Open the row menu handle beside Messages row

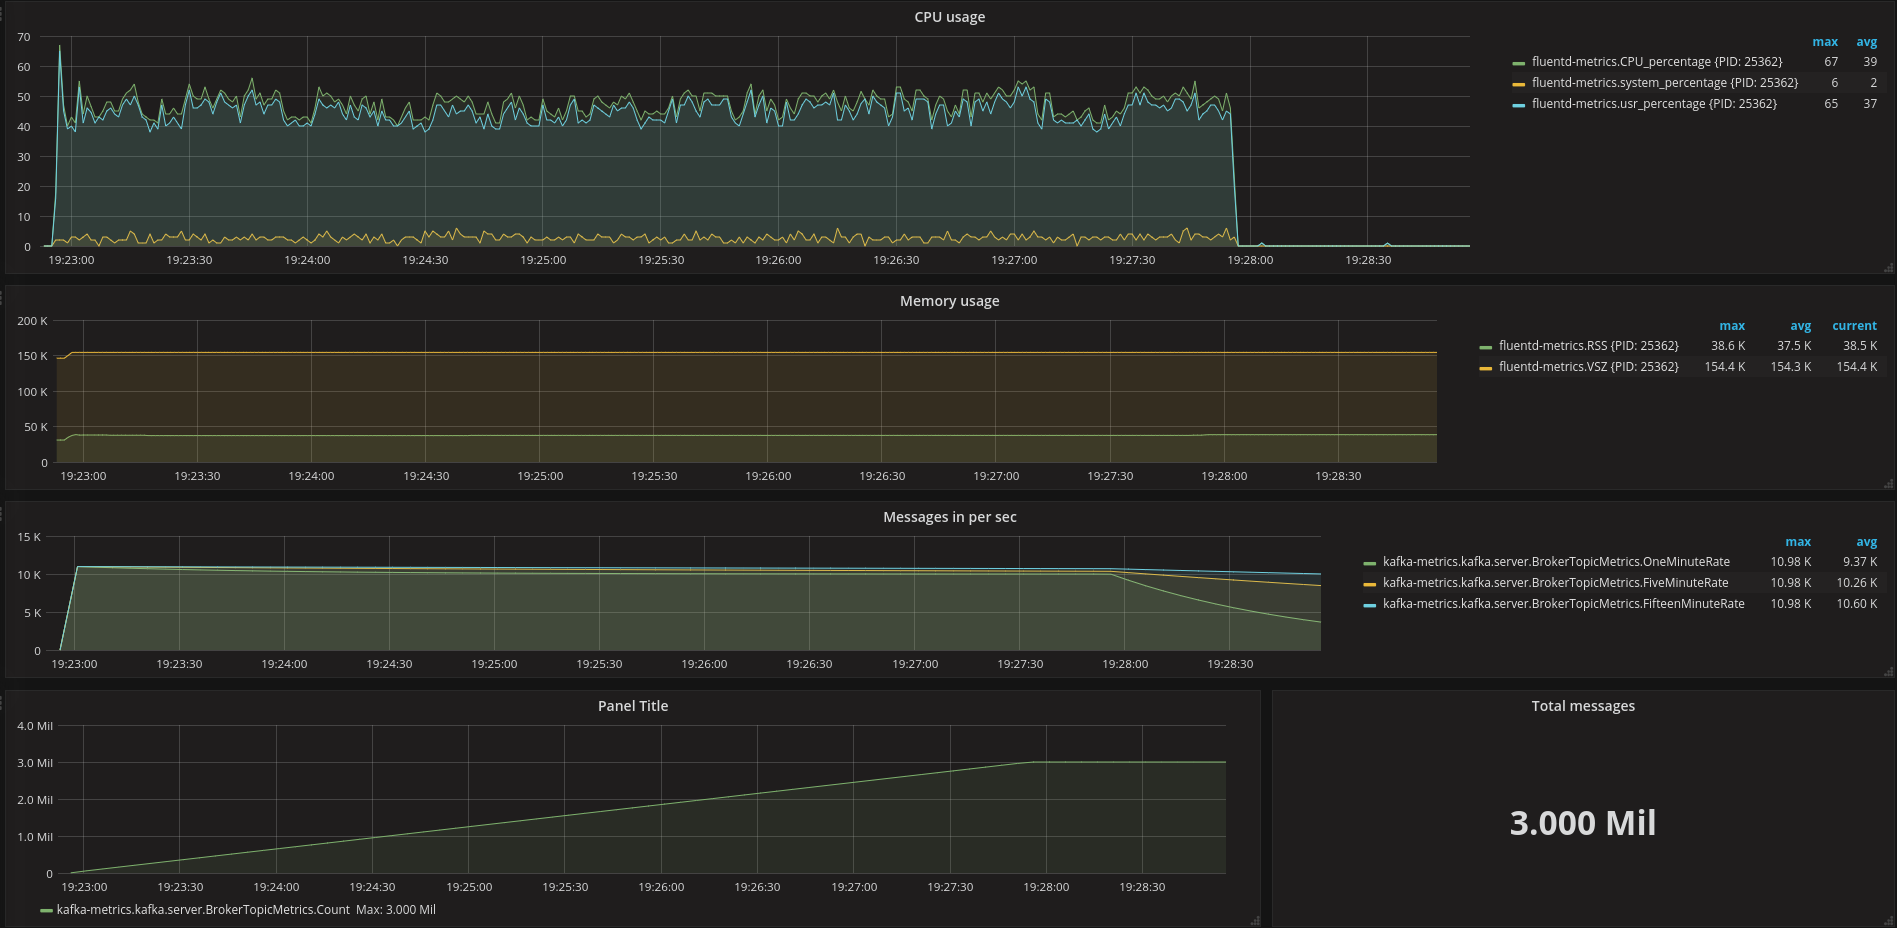tap(2, 515)
